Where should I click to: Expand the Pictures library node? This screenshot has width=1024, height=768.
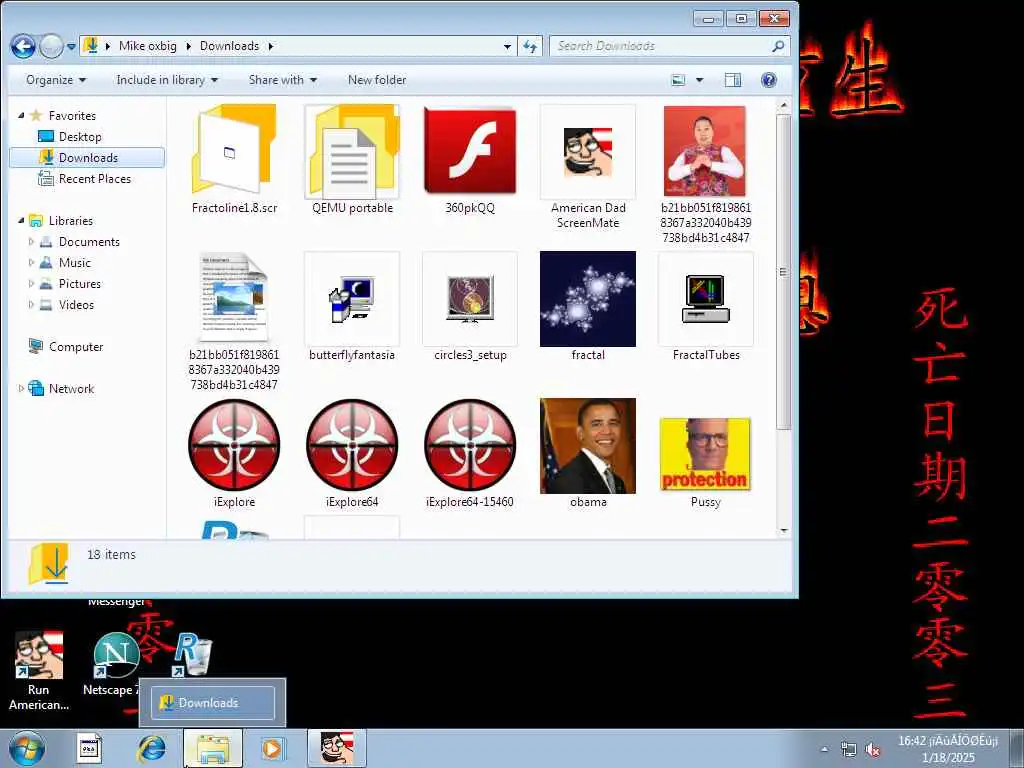tap(31, 283)
